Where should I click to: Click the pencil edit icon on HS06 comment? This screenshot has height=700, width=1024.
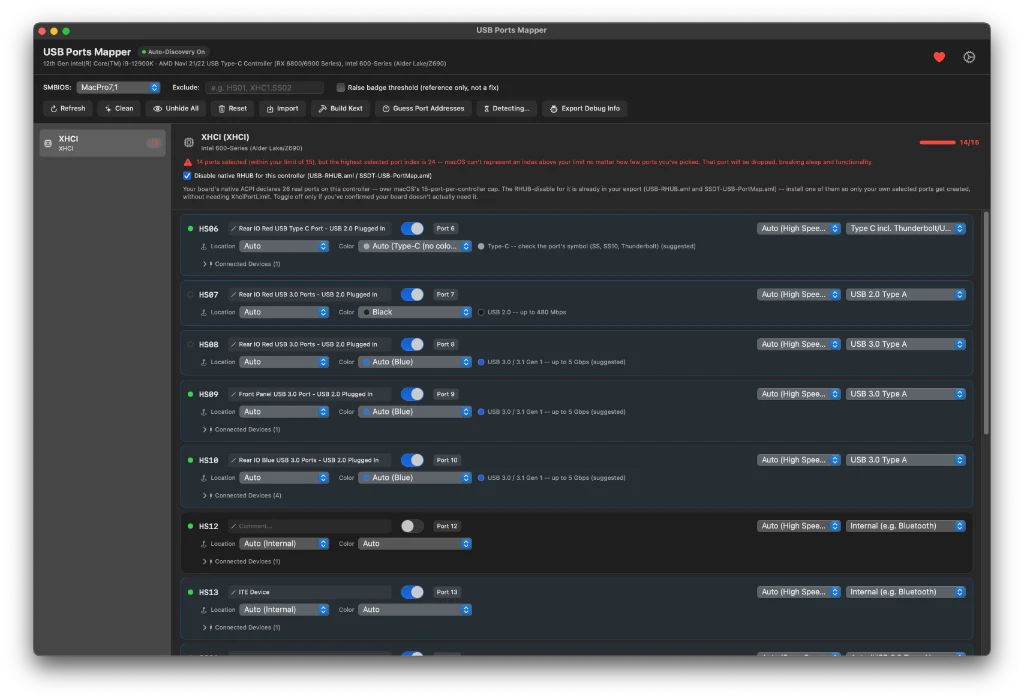233,229
